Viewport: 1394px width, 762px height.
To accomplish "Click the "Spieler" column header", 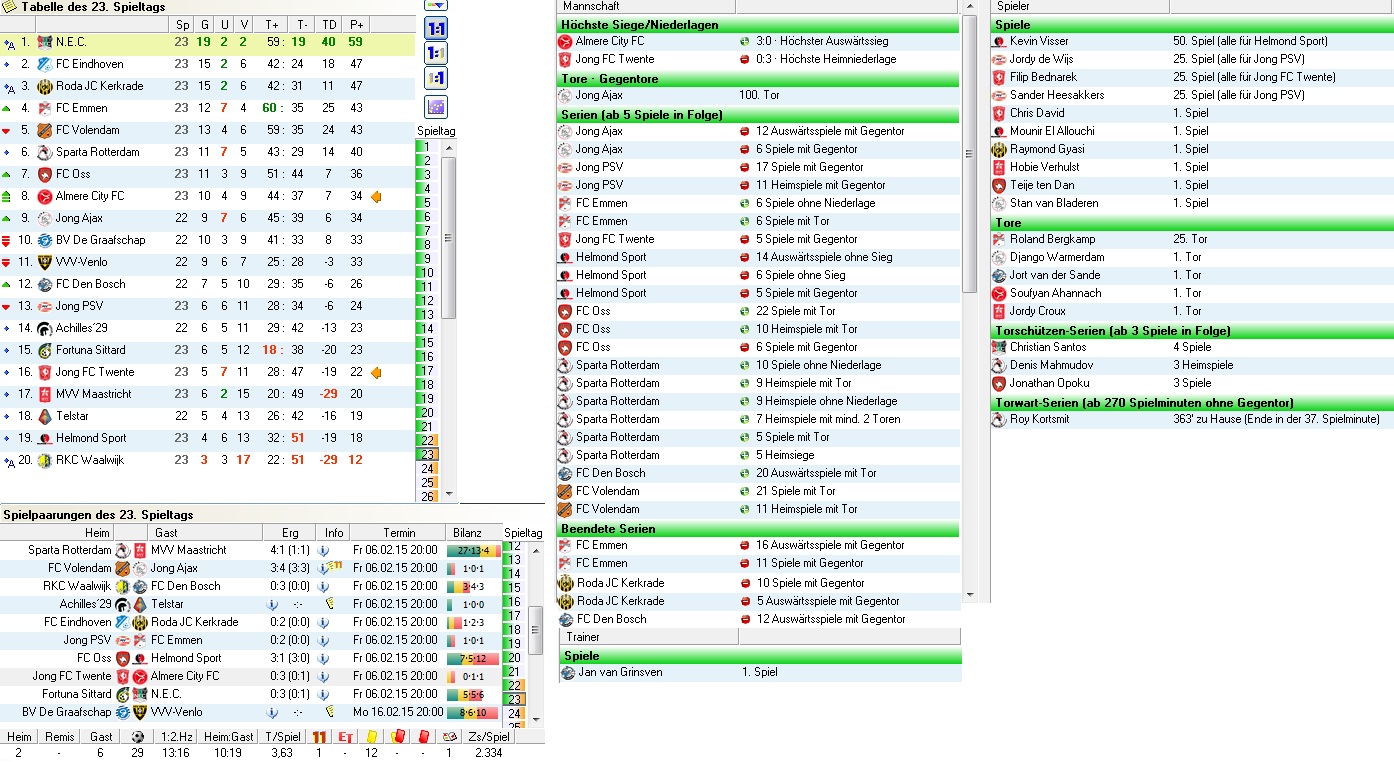I will coord(1080,6).
